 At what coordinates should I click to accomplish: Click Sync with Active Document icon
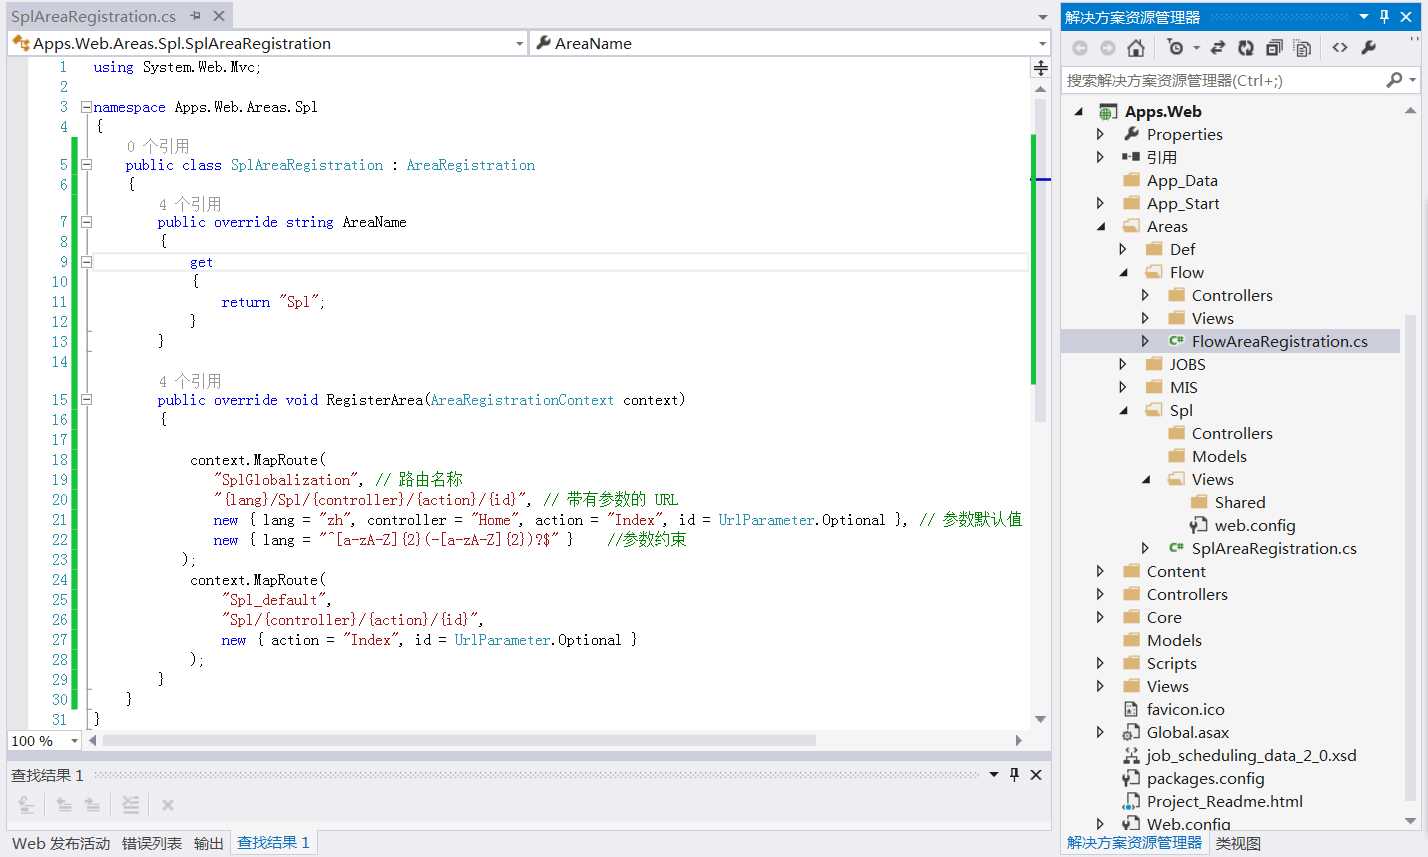coord(1218,48)
